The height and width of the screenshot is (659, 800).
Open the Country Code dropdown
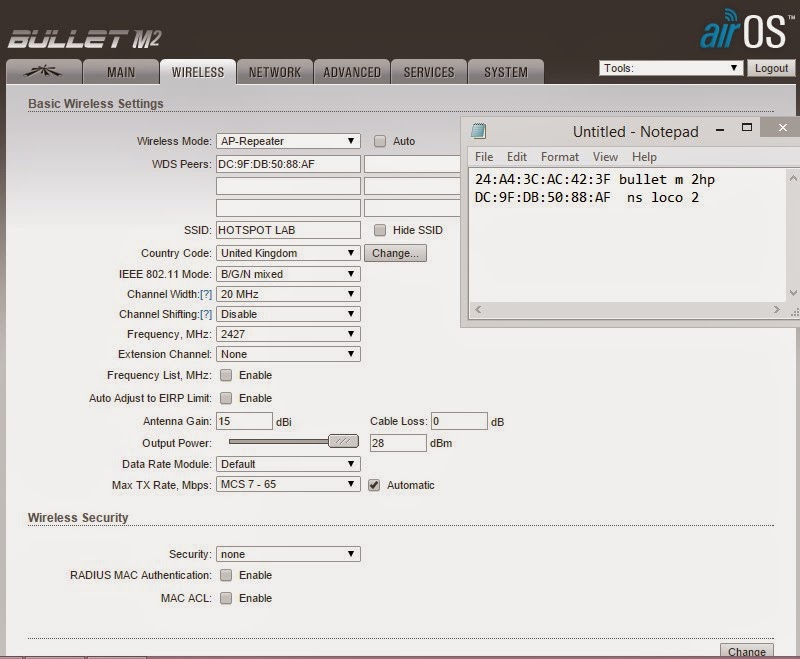coord(288,253)
